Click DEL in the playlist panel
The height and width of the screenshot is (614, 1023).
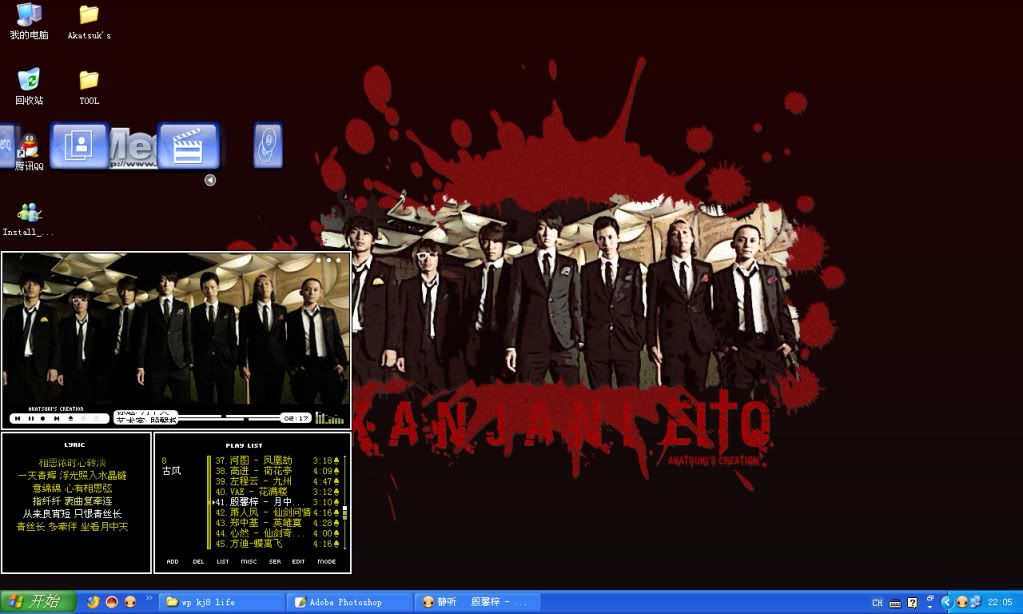tap(198, 561)
